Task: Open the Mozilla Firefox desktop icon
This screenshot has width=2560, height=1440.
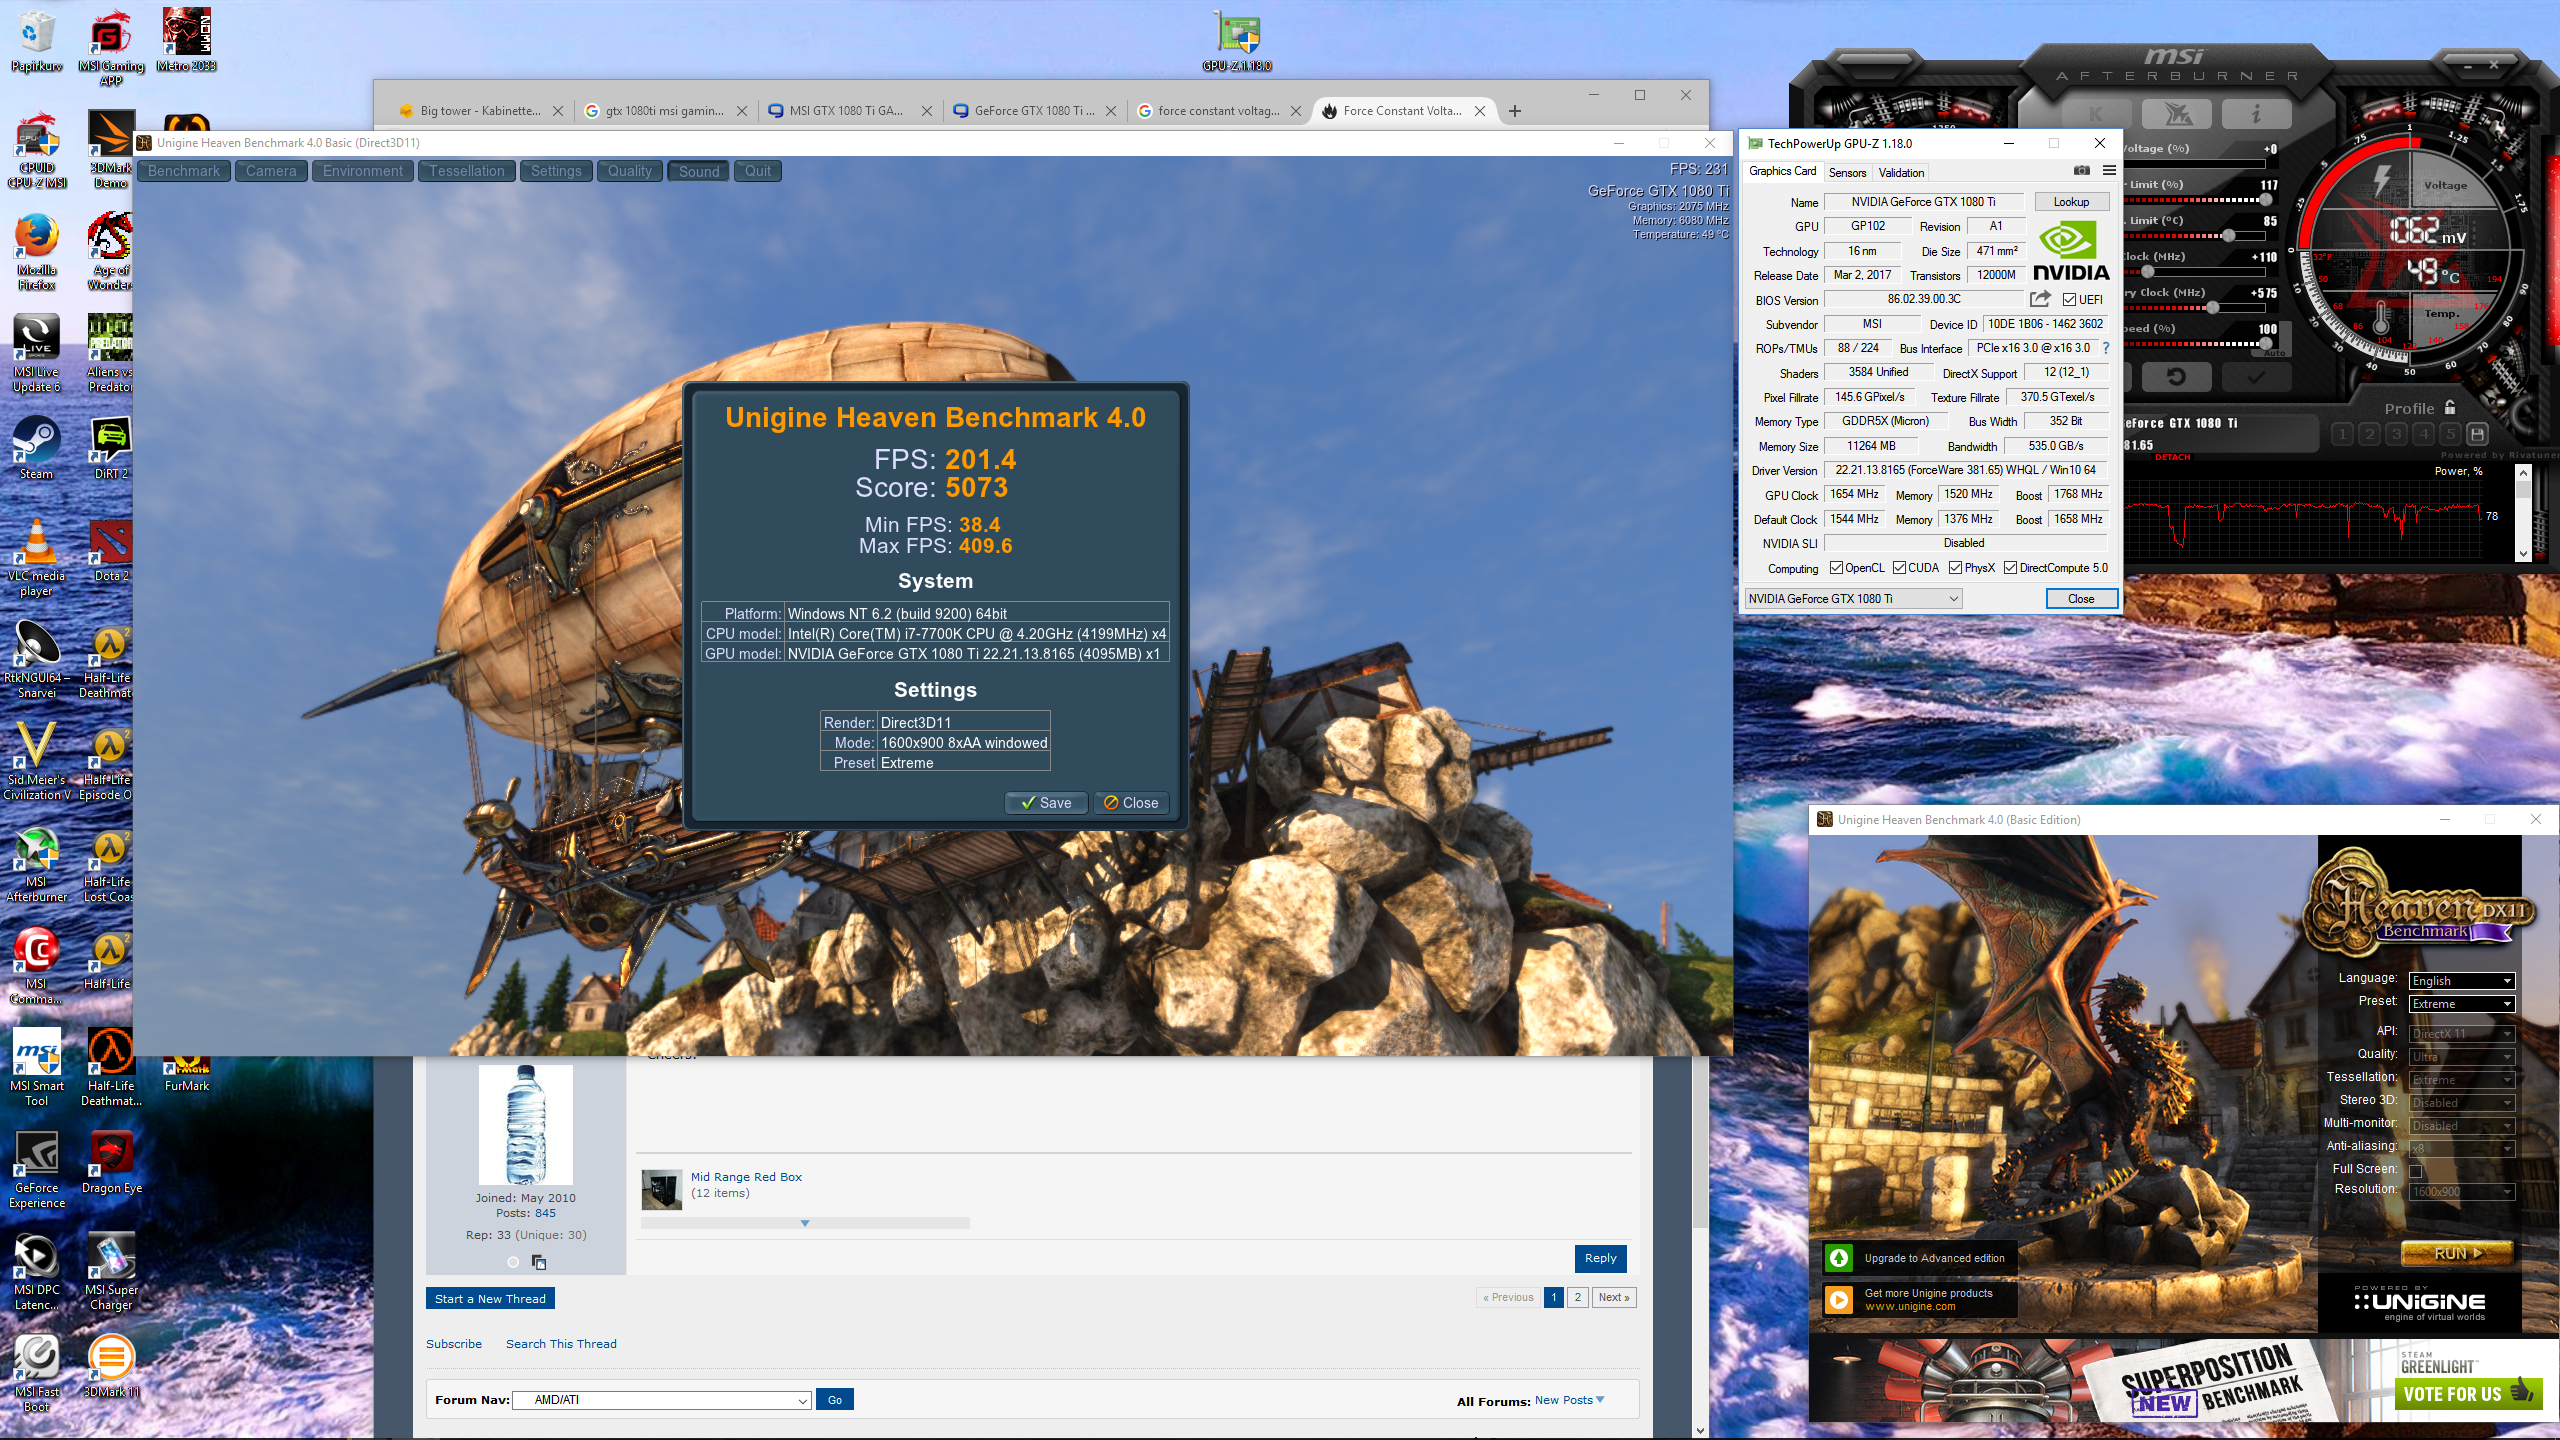Action: tap(37, 251)
